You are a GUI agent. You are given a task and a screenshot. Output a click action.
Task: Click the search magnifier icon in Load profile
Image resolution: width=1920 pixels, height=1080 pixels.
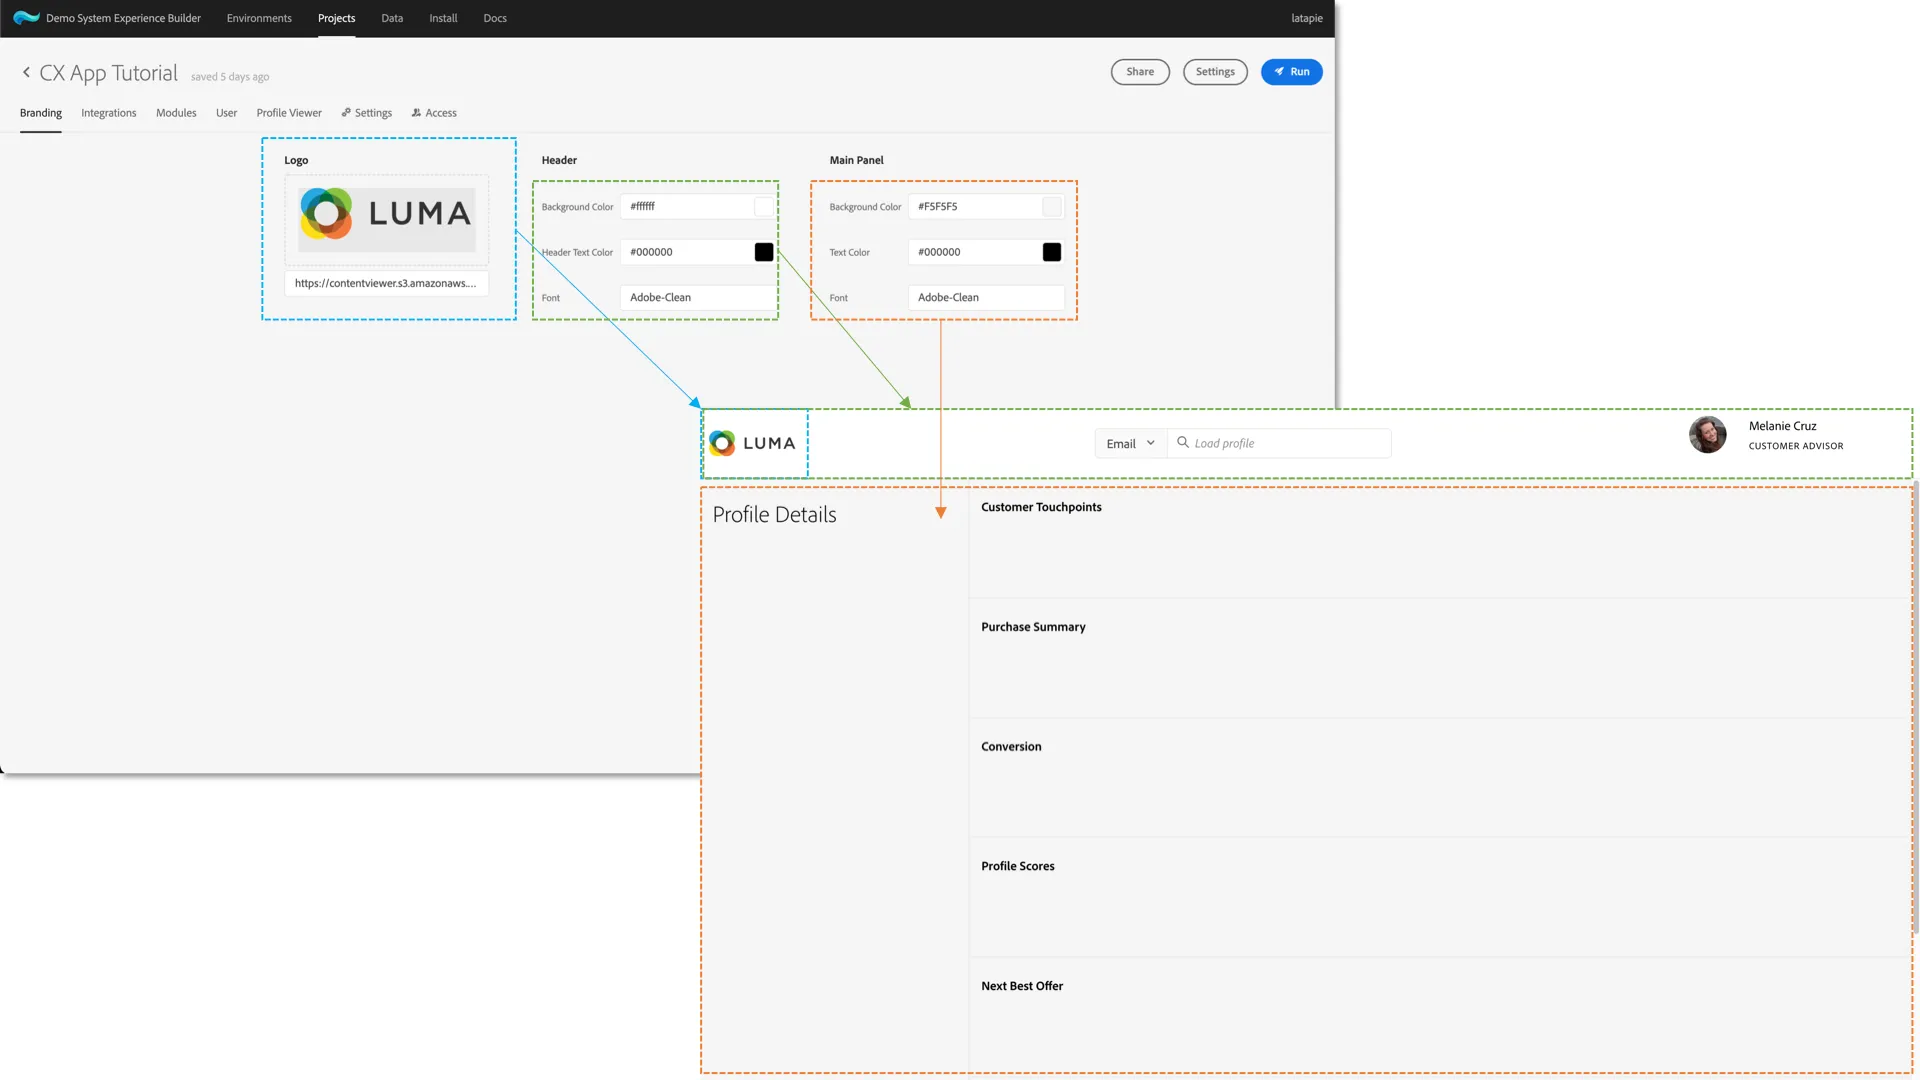click(x=1183, y=442)
